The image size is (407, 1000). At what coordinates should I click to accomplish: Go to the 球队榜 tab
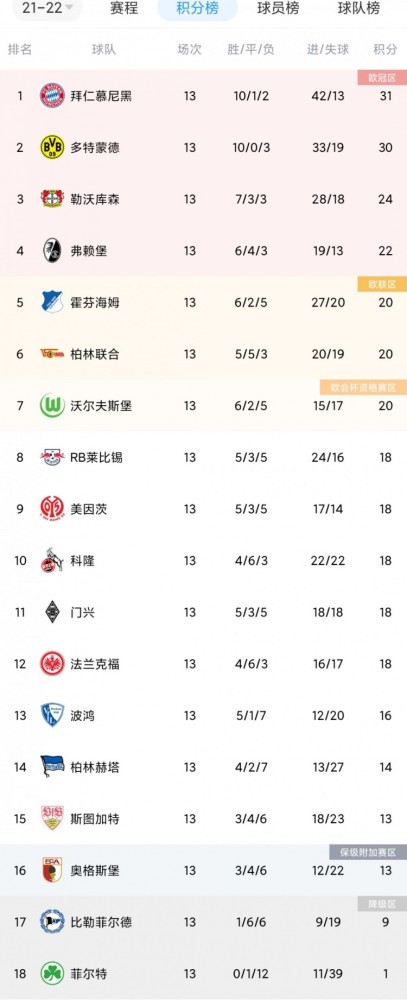click(359, 8)
